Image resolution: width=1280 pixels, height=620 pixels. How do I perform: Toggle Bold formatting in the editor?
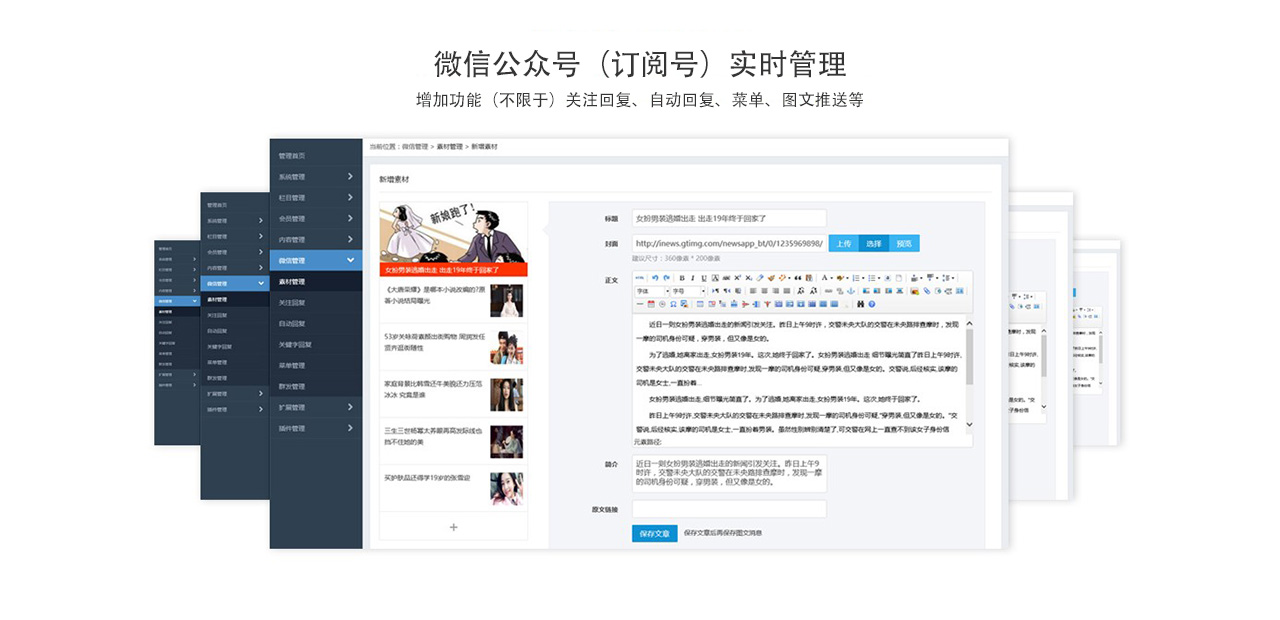coord(682,278)
